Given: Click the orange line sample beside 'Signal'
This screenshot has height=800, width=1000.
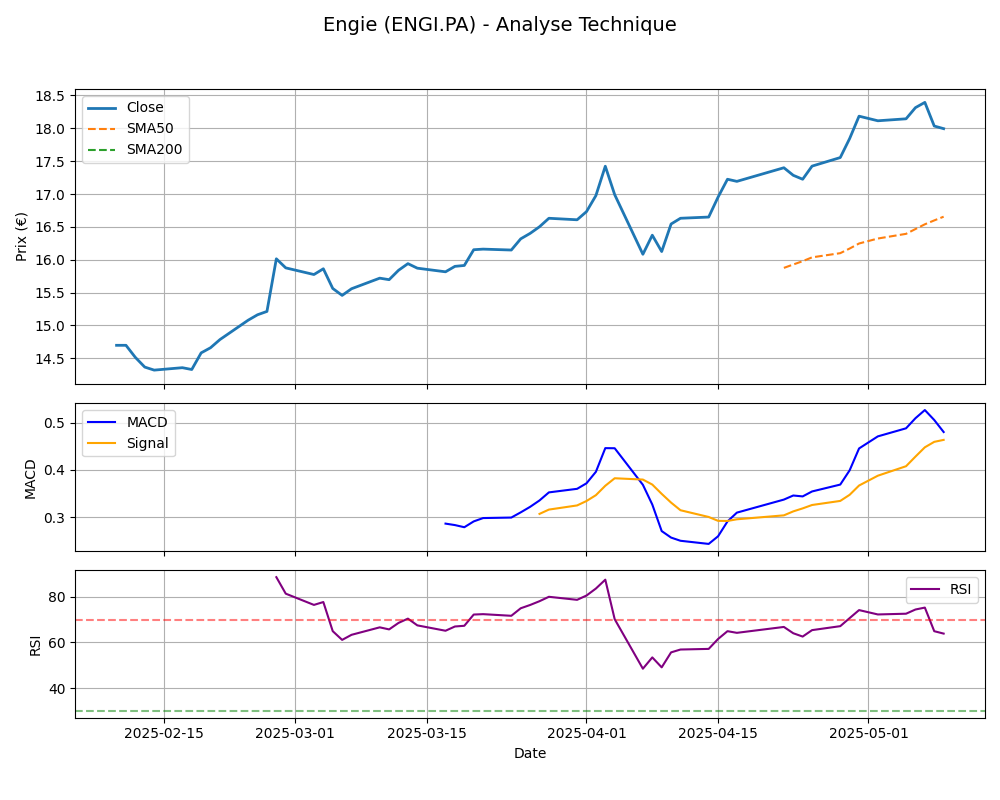Looking at the screenshot, I should [x=102, y=443].
